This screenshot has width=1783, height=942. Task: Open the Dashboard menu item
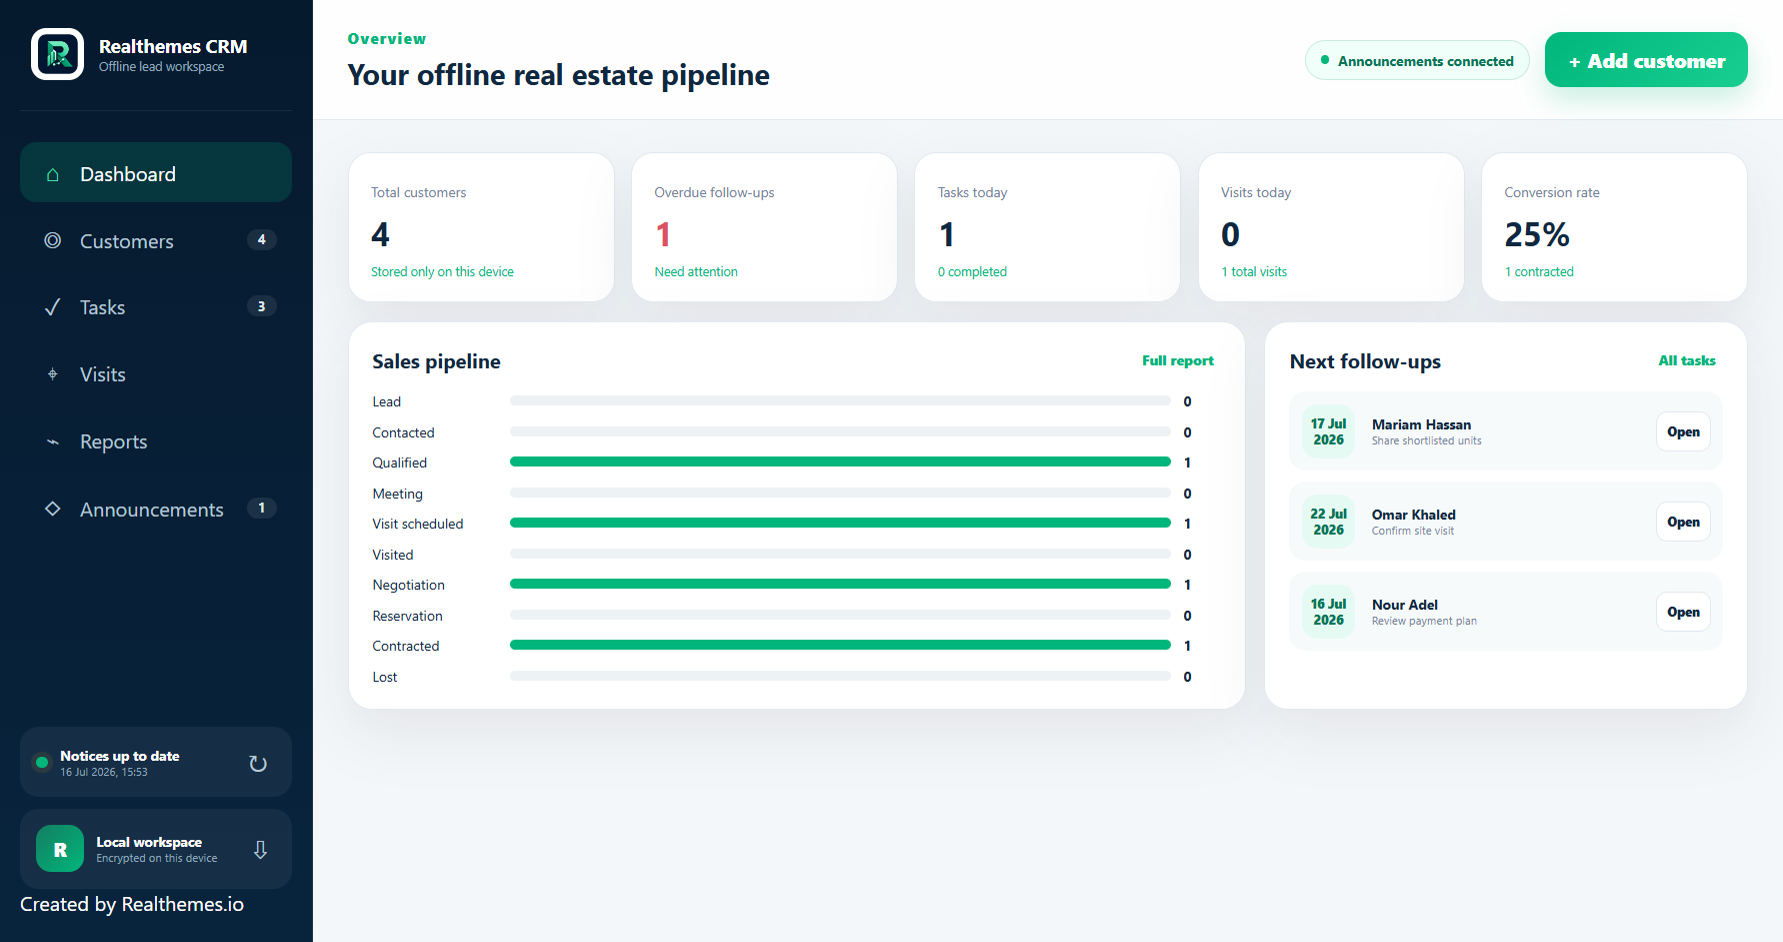[156, 172]
